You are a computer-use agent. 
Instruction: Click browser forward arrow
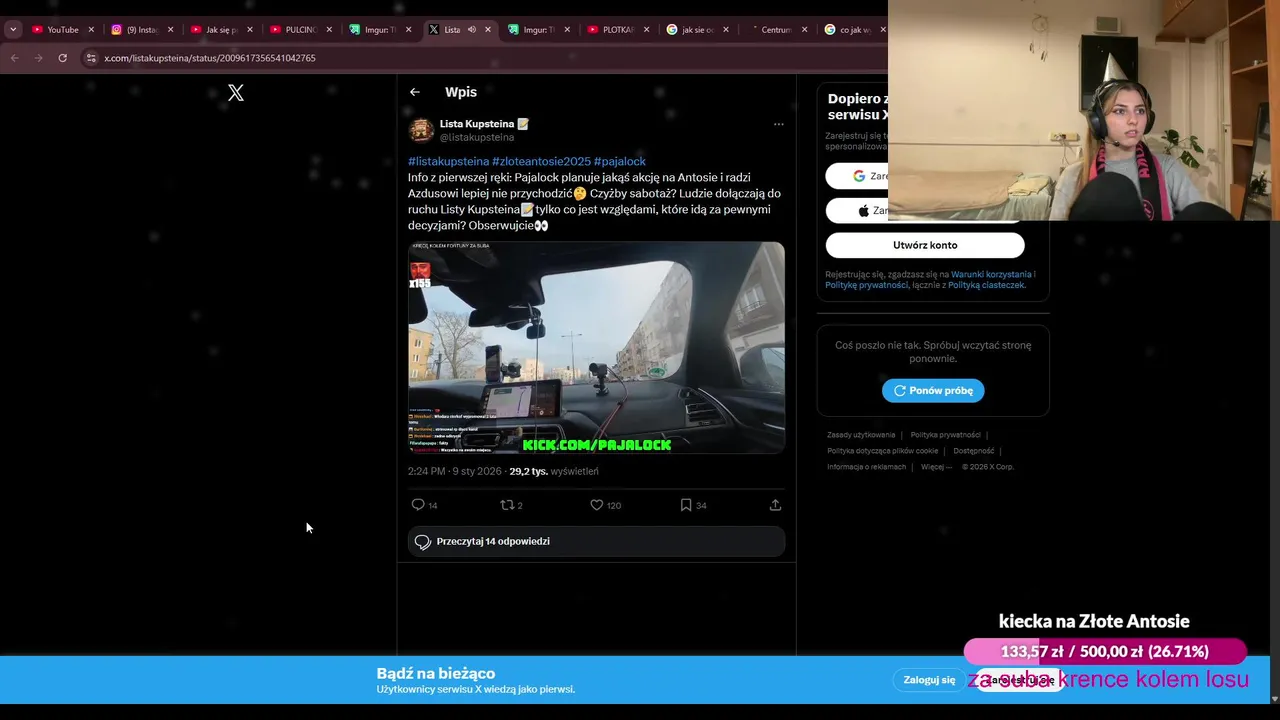38,58
